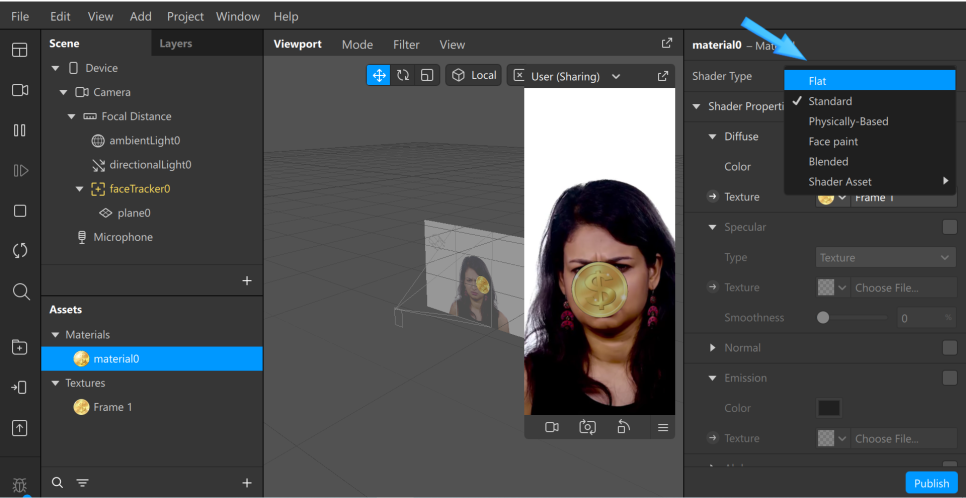This screenshot has width=966, height=498.
Task: Collapse the Camera tree node
Action: click(63, 92)
